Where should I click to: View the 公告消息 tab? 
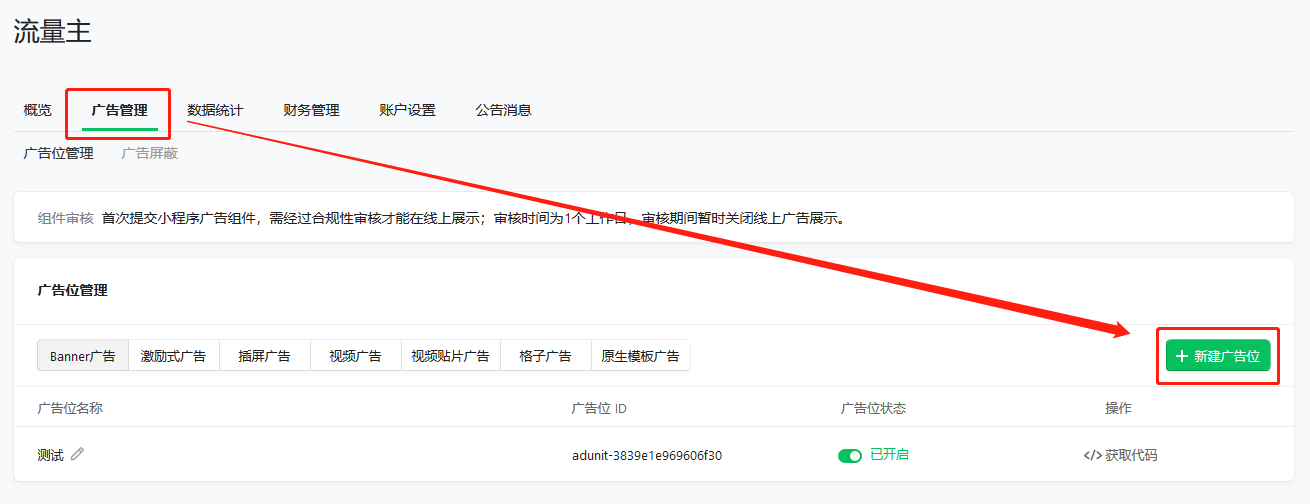(x=503, y=110)
